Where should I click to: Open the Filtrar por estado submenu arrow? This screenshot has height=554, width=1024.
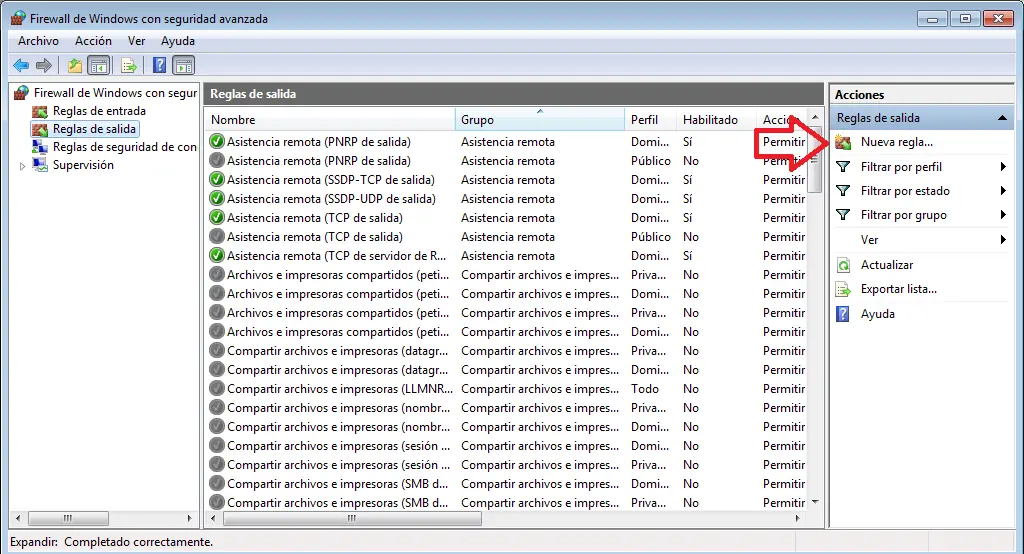coord(1003,191)
